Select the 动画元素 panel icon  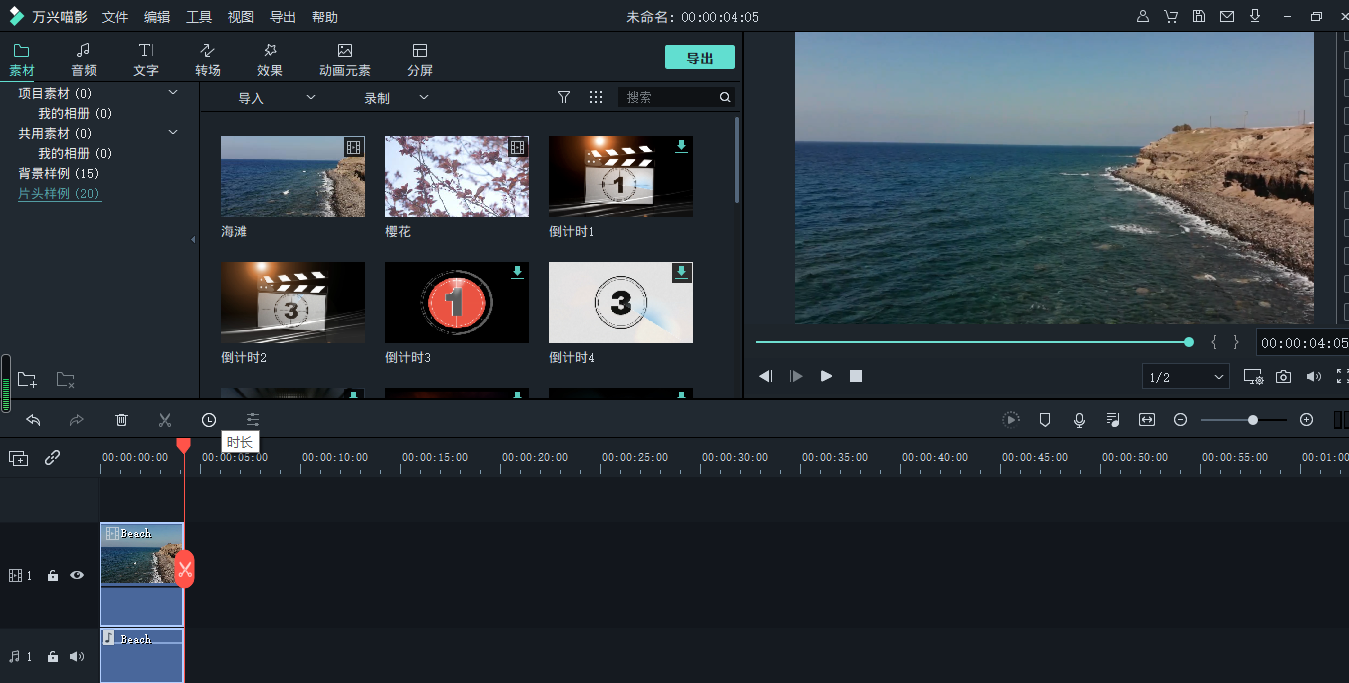tap(344, 57)
